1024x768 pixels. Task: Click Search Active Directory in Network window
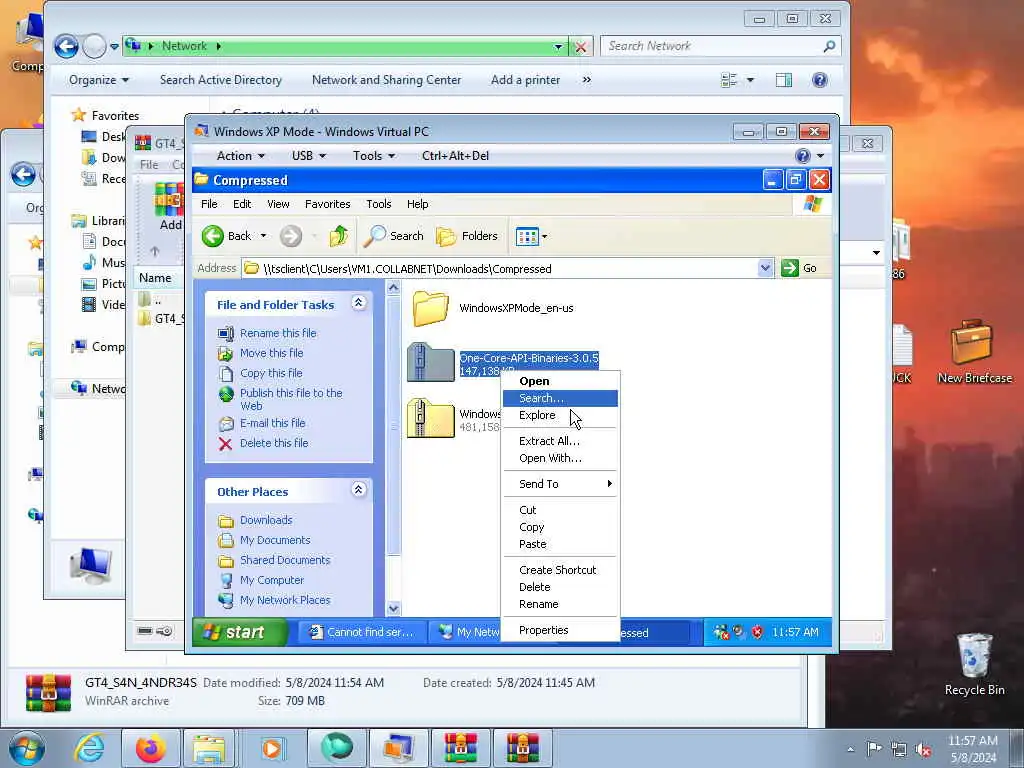point(221,80)
